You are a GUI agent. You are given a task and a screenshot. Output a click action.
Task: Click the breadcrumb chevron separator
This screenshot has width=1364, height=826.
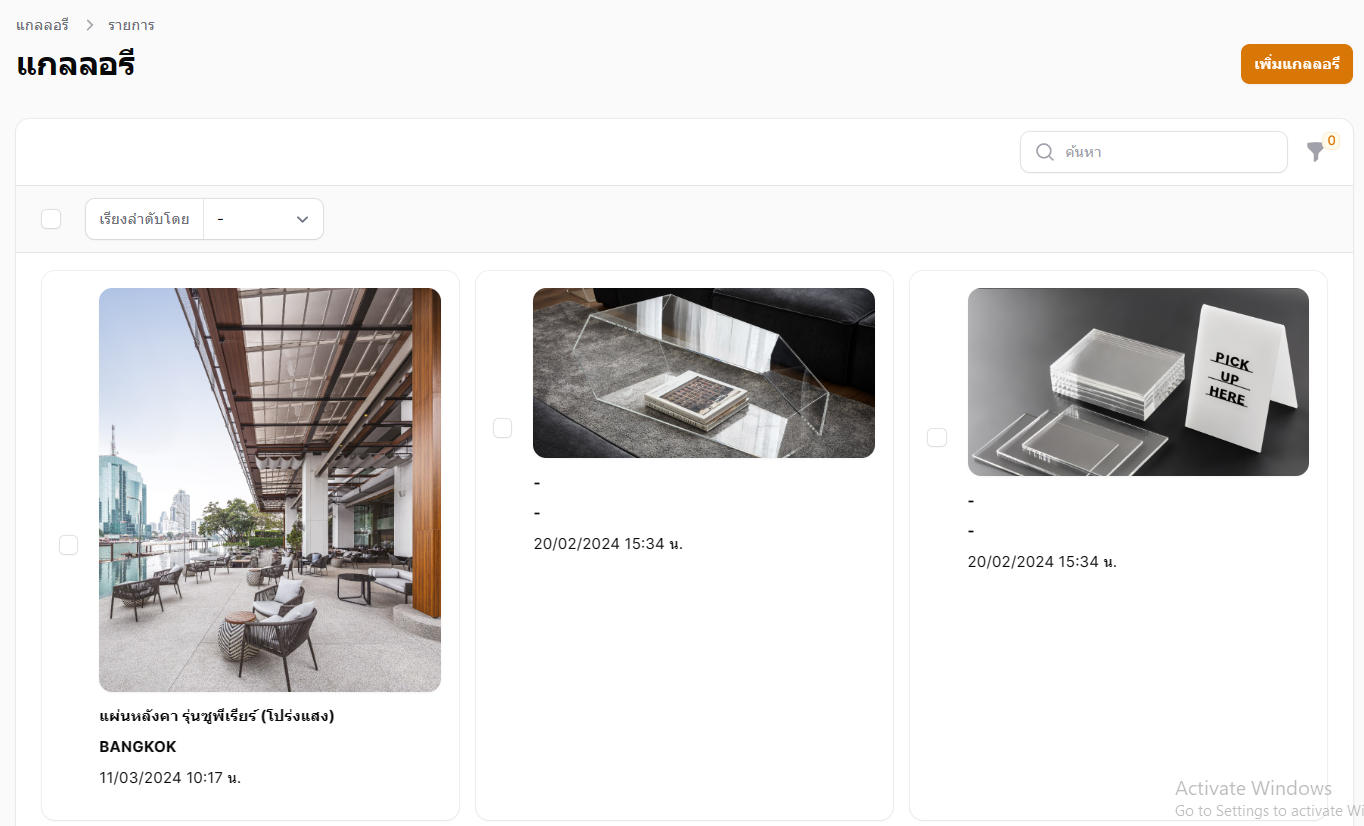(89, 25)
